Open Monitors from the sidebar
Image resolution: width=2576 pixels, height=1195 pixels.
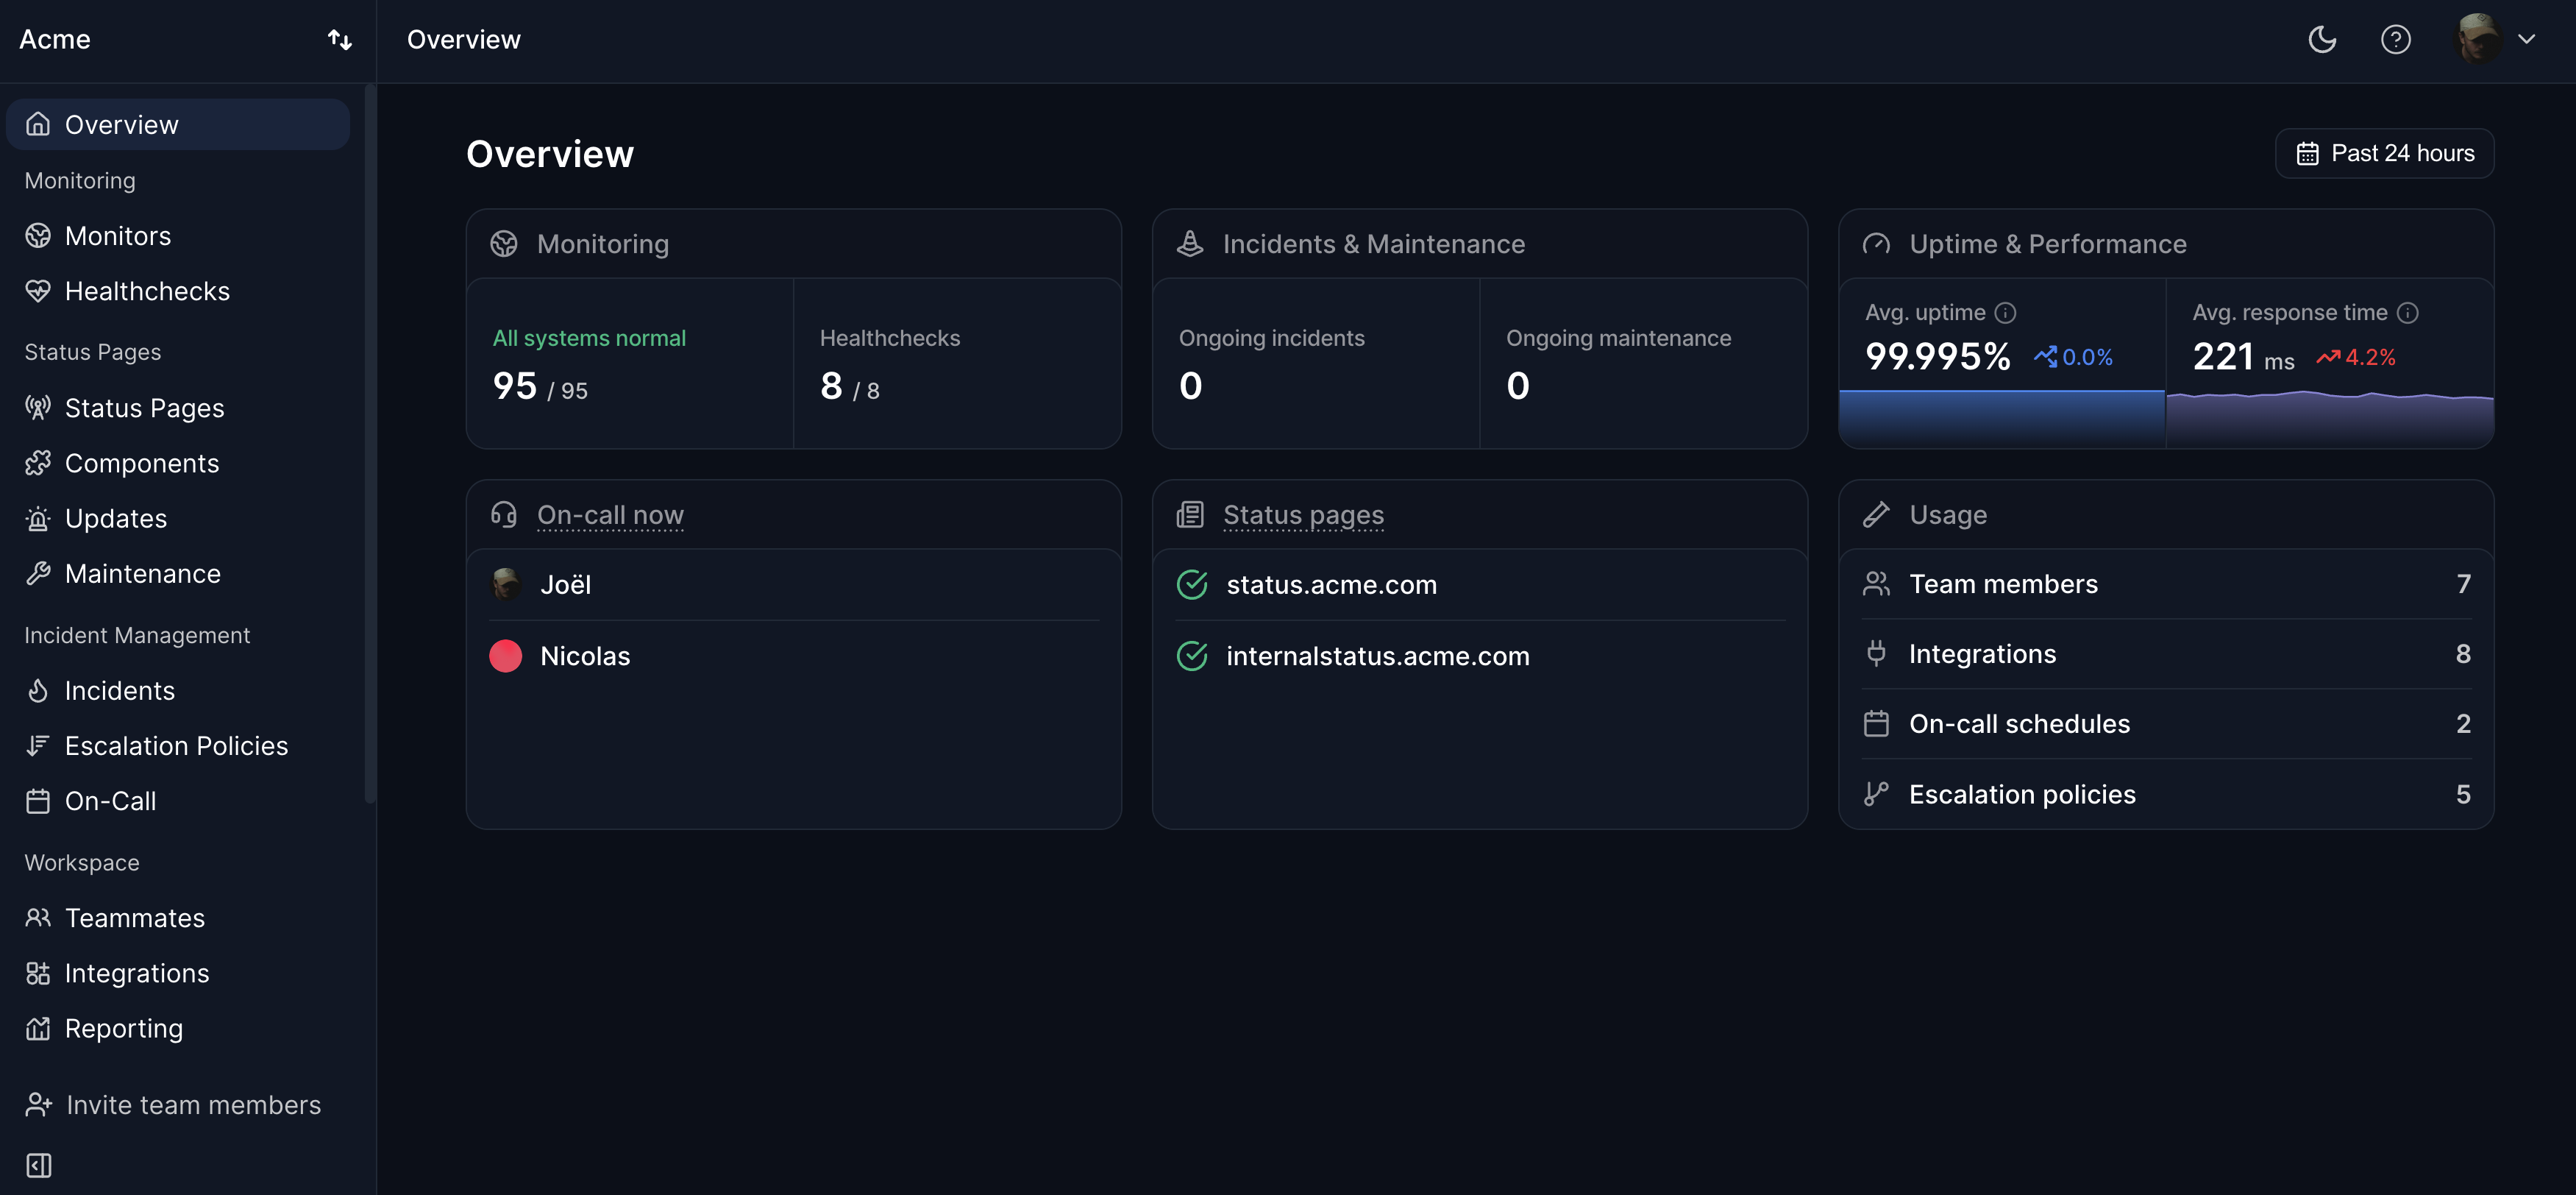[x=178, y=236]
